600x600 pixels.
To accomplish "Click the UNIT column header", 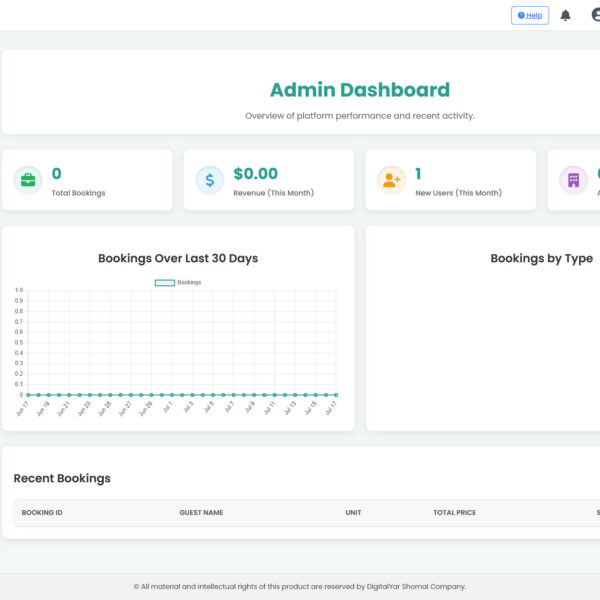I will 353,512.
